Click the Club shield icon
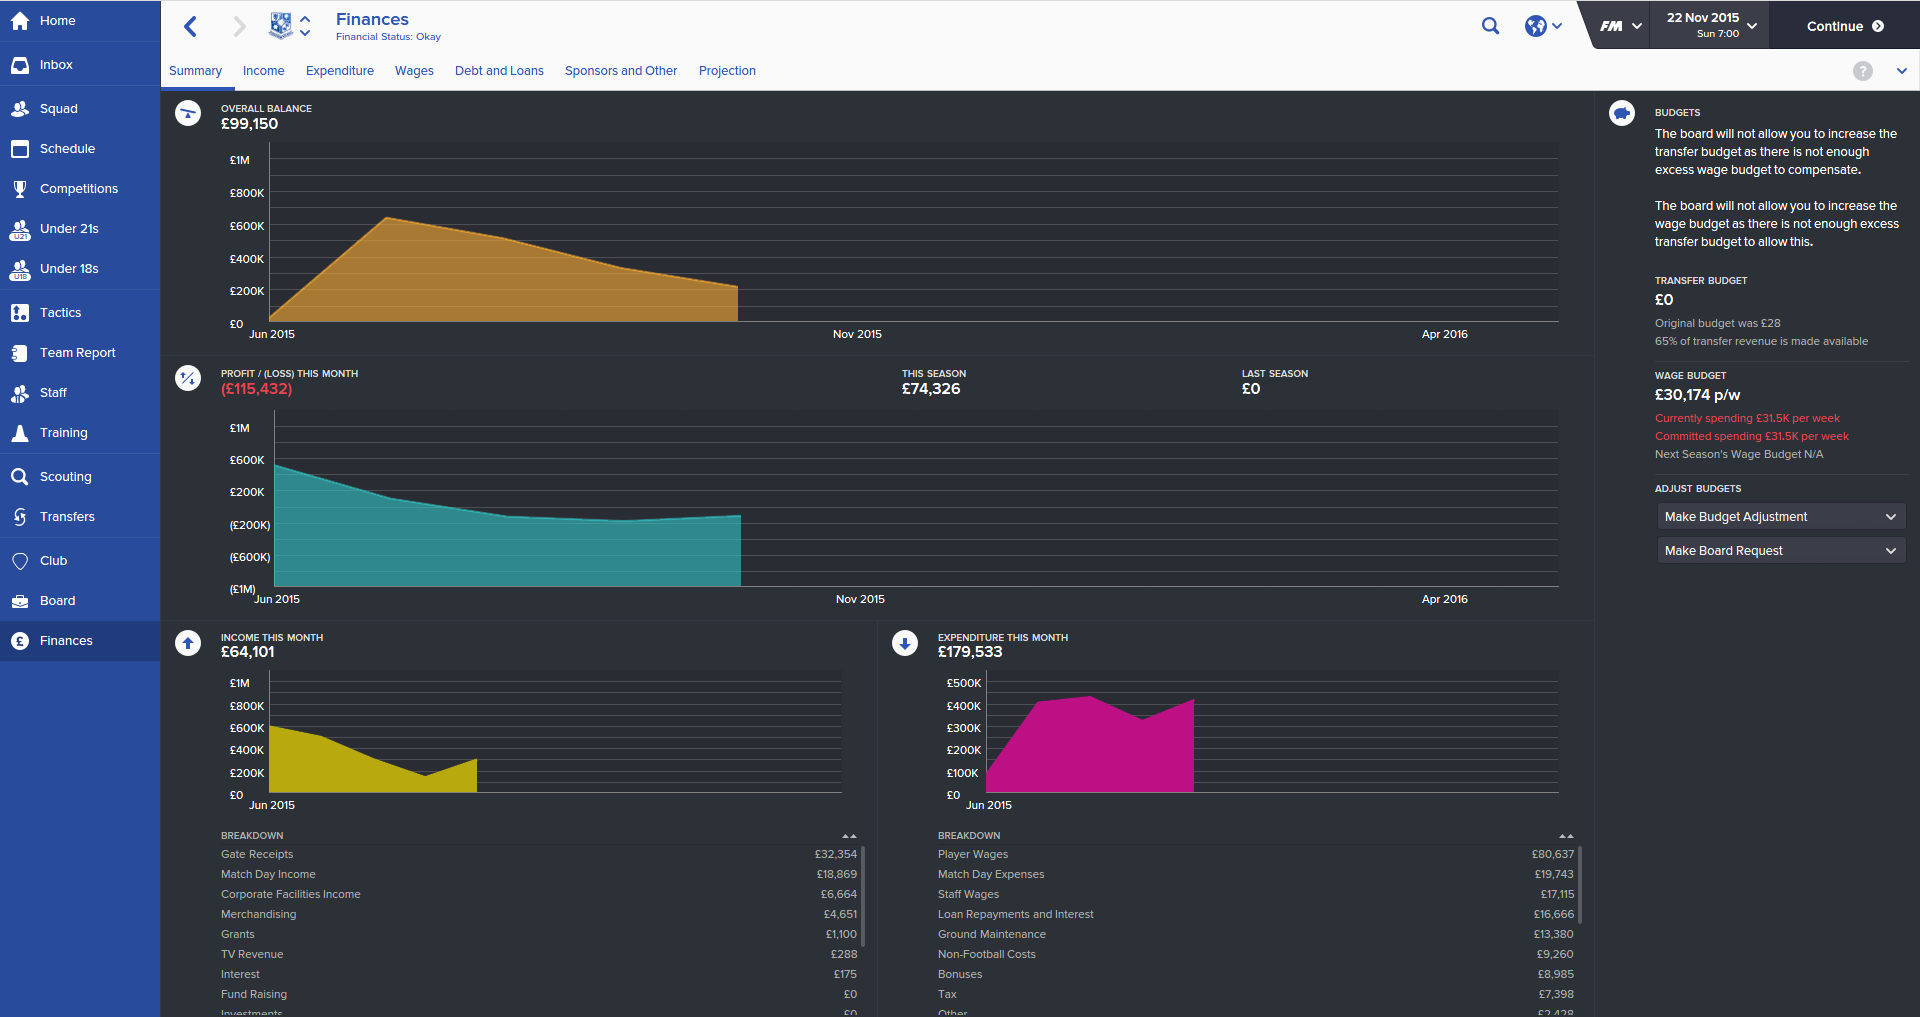This screenshot has width=1920, height=1017. pyautogui.click(x=20, y=561)
